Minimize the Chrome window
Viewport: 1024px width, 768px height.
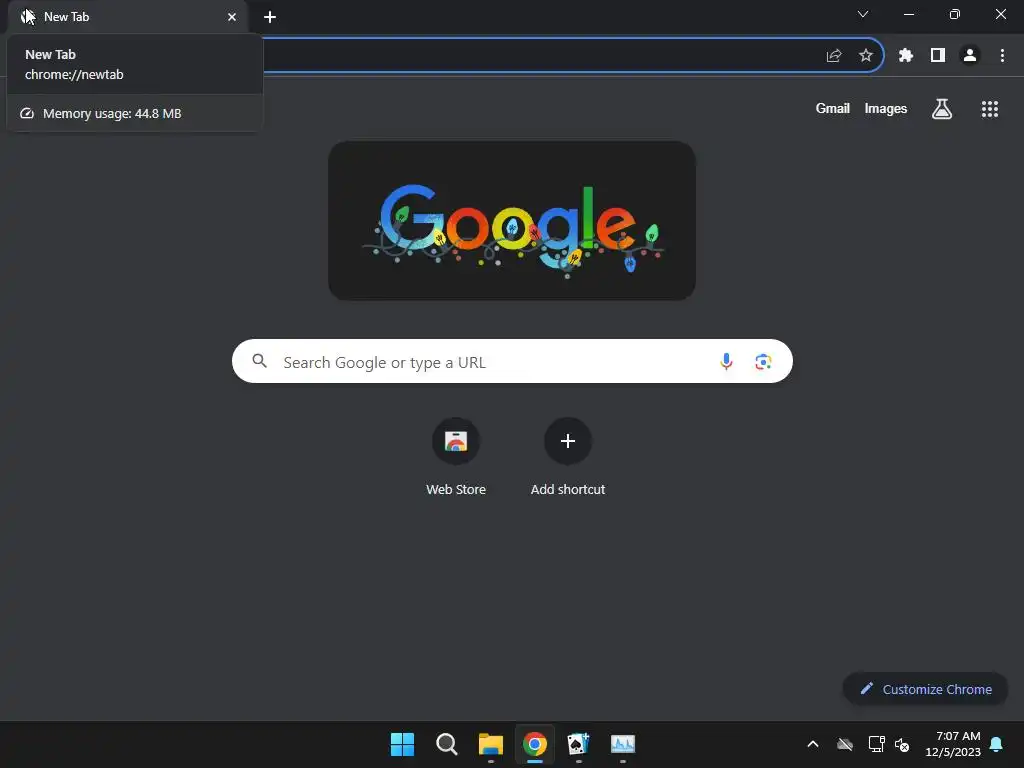click(x=908, y=14)
